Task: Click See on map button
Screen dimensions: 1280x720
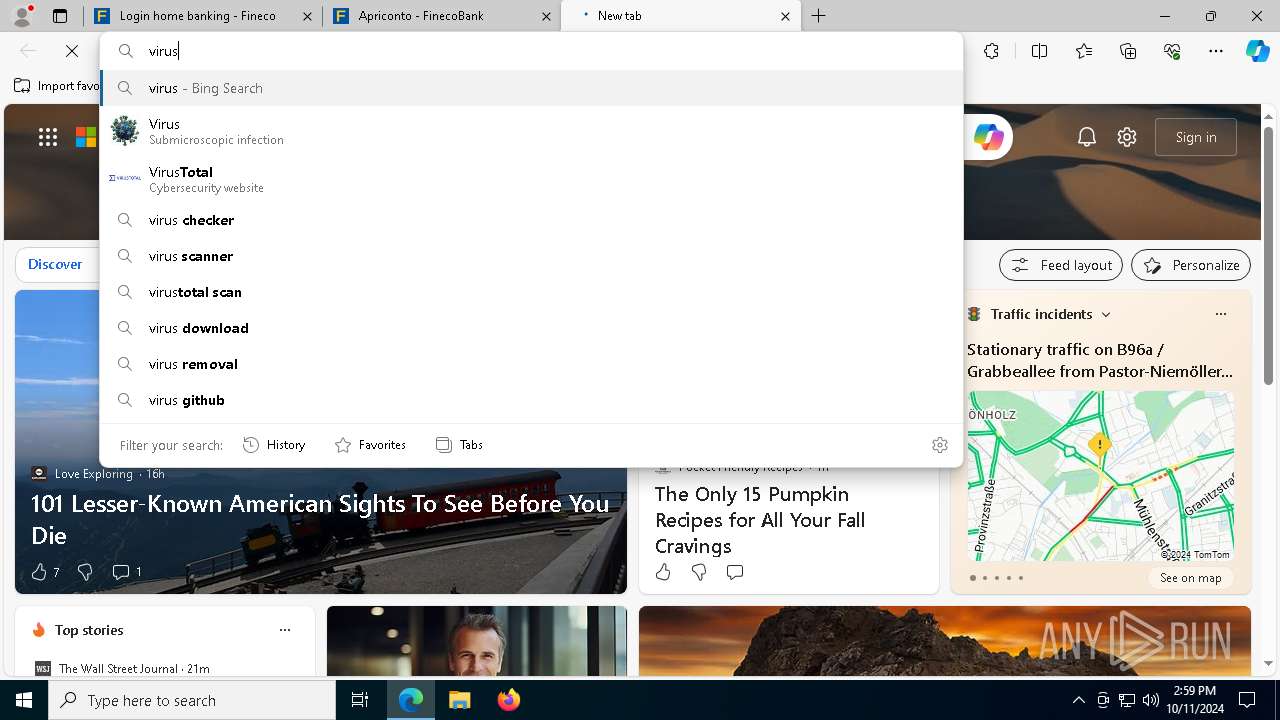Action: [1190, 578]
